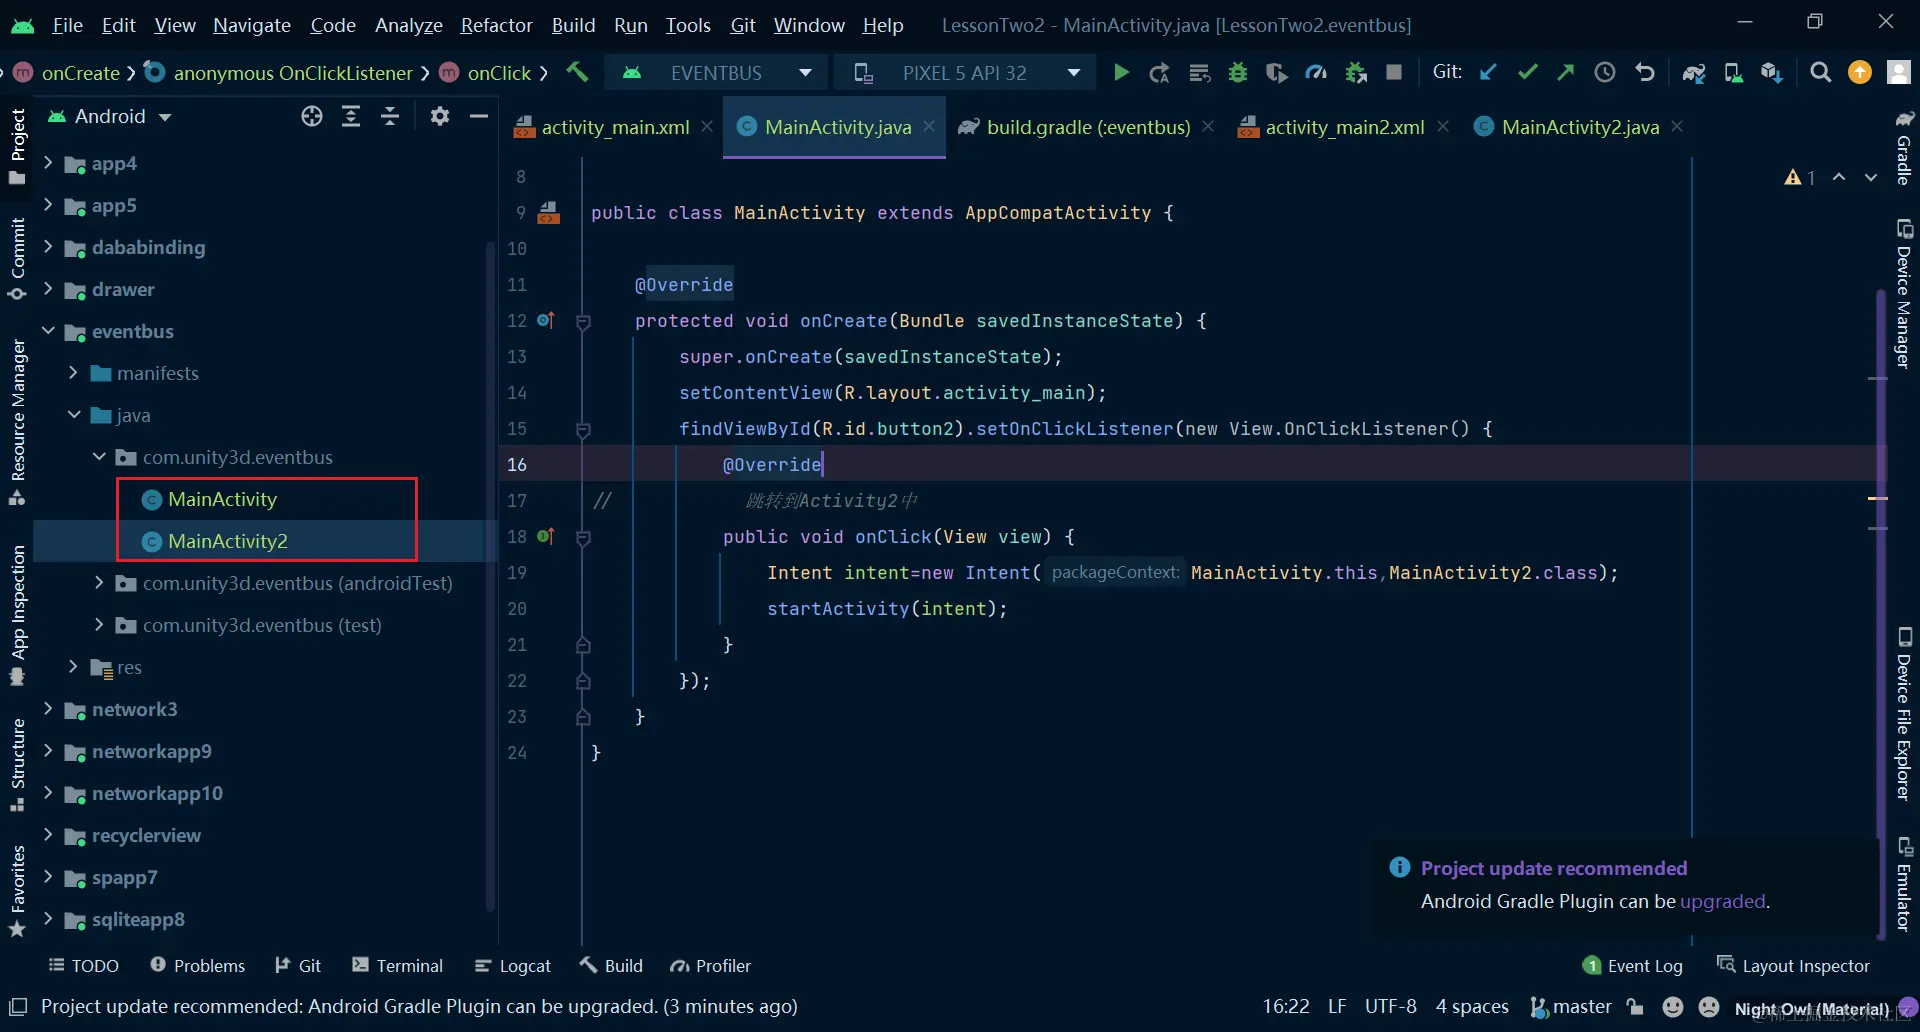Open the Logcat tool window
The width and height of the screenshot is (1920, 1032).
pyautogui.click(x=513, y=966)
